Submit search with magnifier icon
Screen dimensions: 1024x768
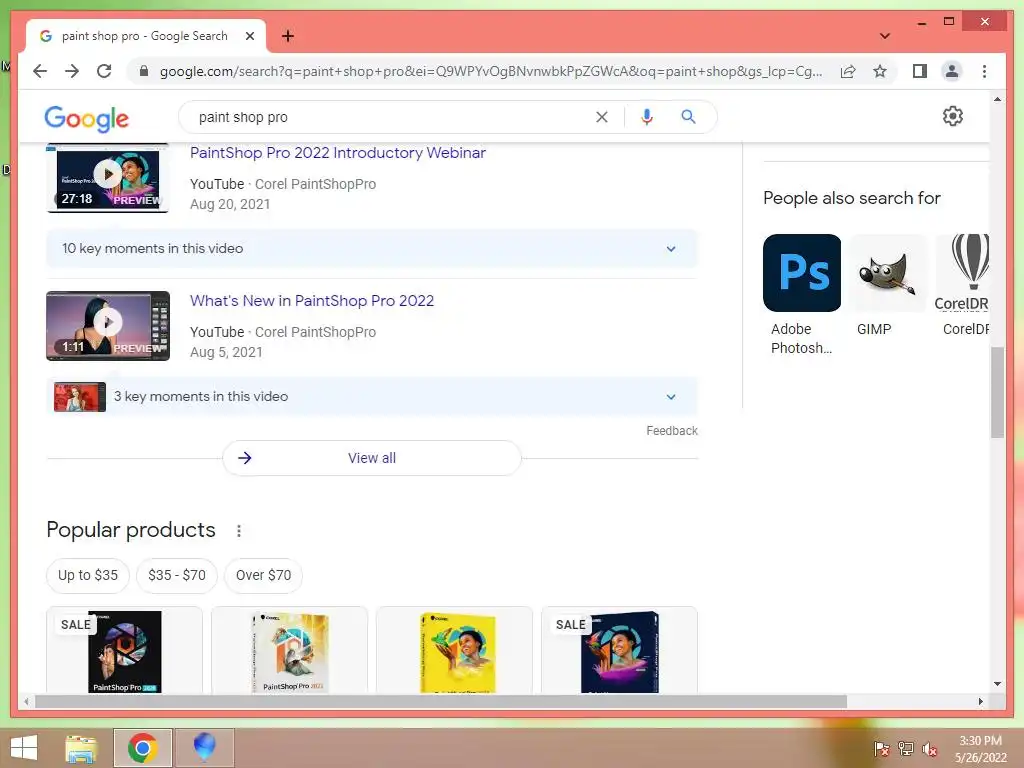coord(688,117)
